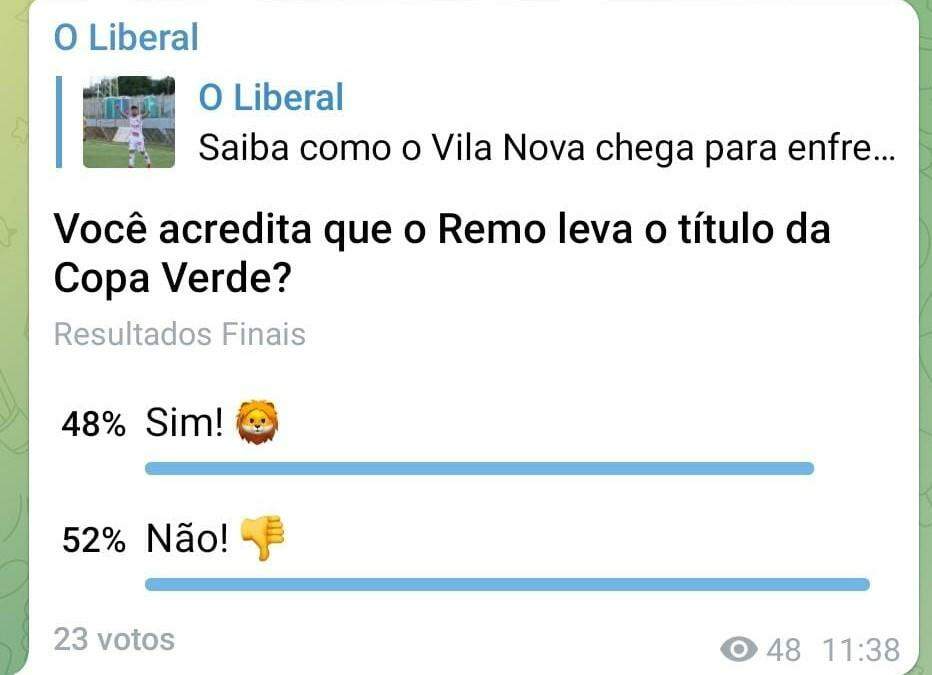Image resolution: width=932 pixels, height=675 pixels.
Task: Click the Resultados Finais label
Action: click(x=179, y=334)
